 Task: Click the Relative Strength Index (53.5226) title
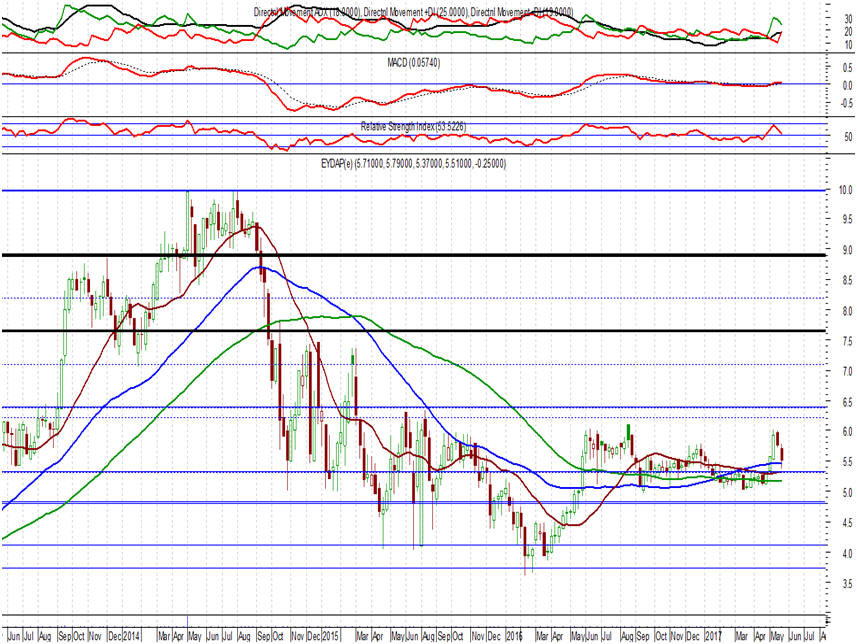coord(413,126)
